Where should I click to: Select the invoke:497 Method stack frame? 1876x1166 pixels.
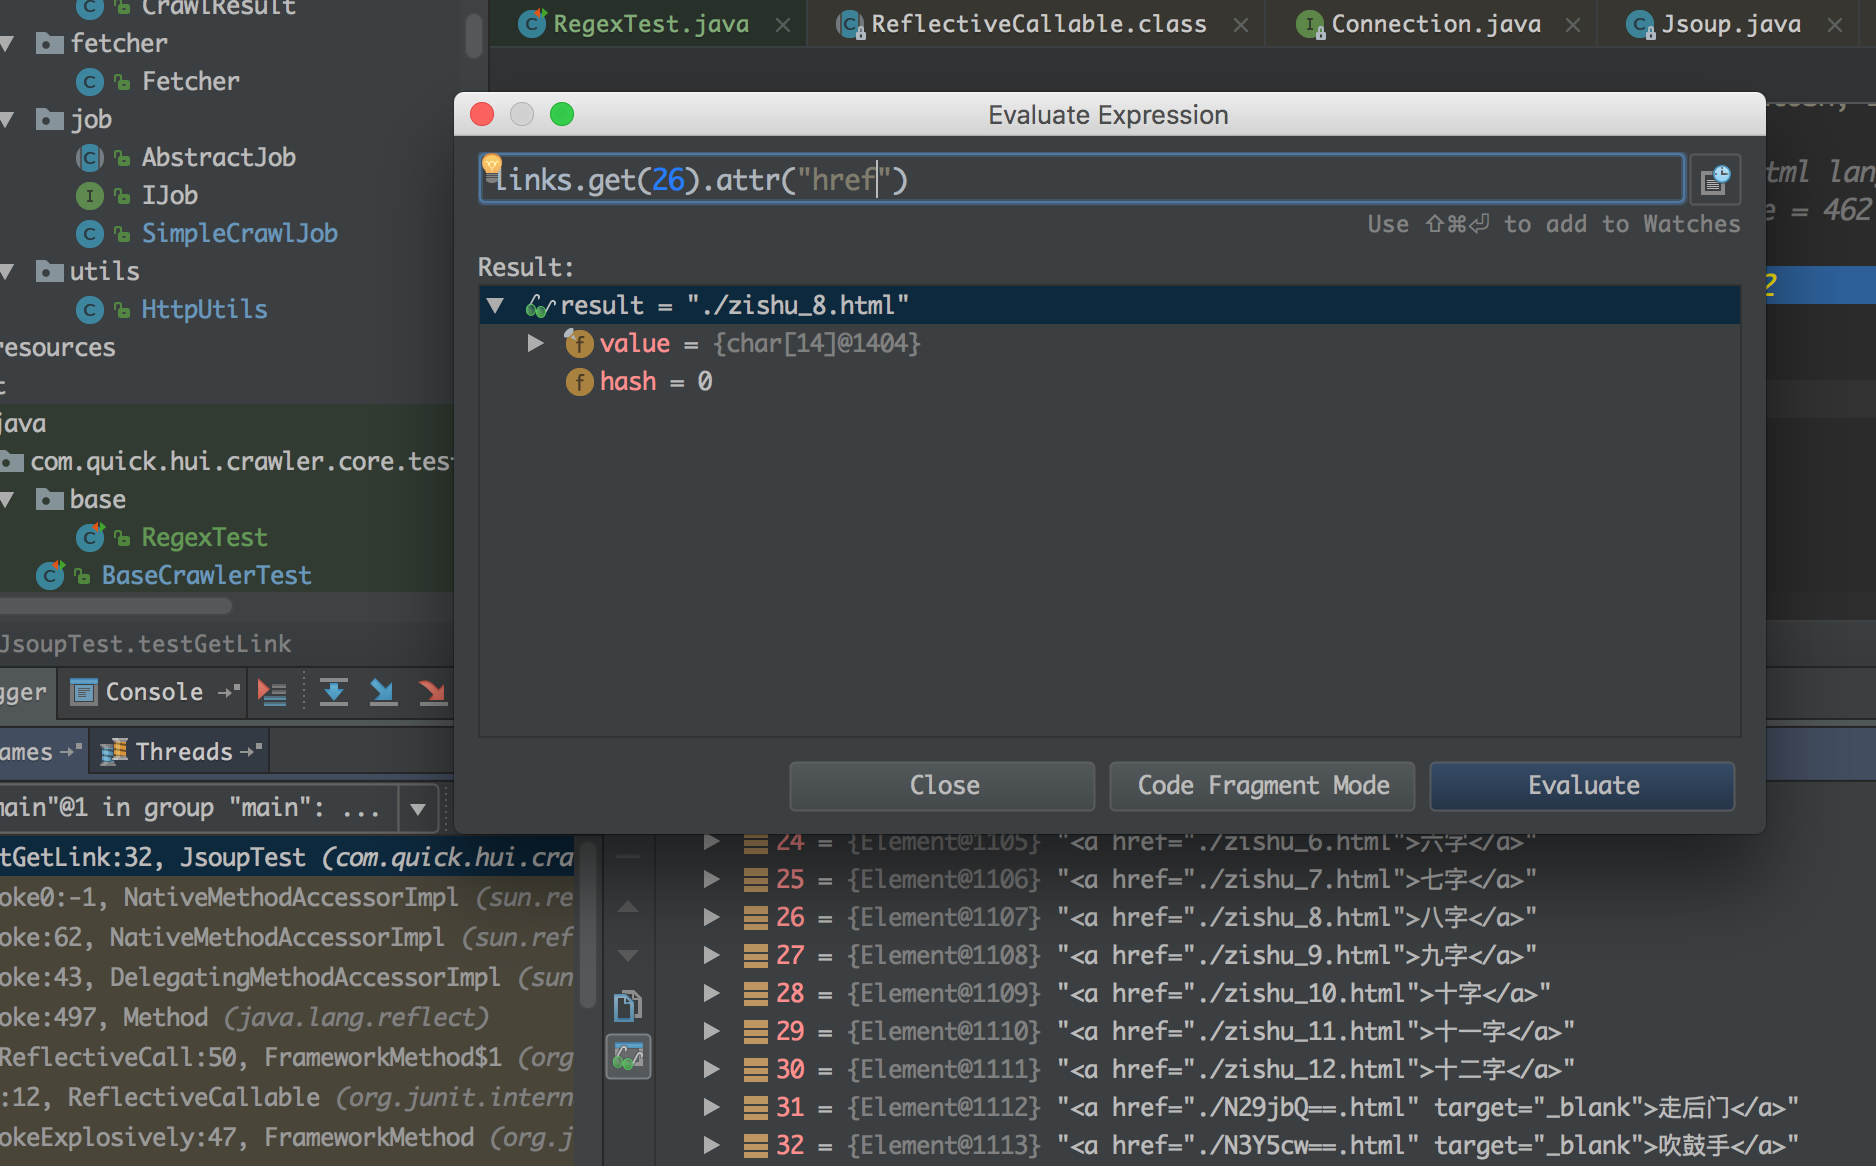point(287,1017)
